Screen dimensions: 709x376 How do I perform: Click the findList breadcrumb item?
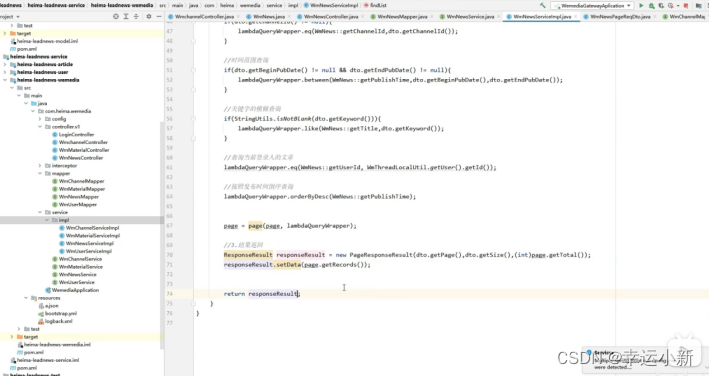coord(375,5)
